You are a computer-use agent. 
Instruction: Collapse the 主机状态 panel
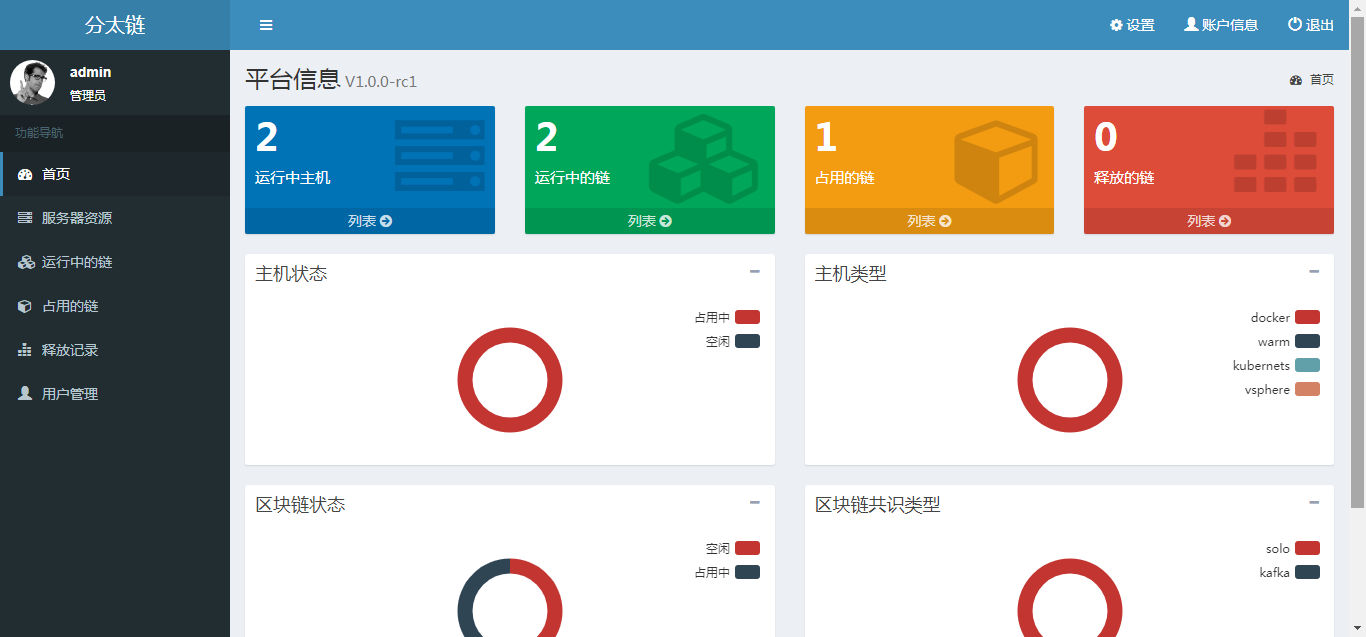pyautogui.click(x=755, y=271)
